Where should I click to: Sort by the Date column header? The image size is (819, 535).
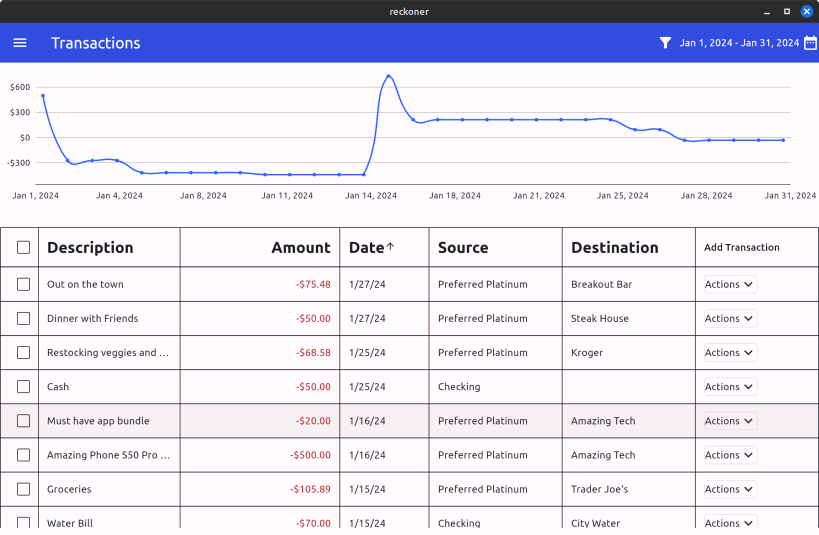366,247
